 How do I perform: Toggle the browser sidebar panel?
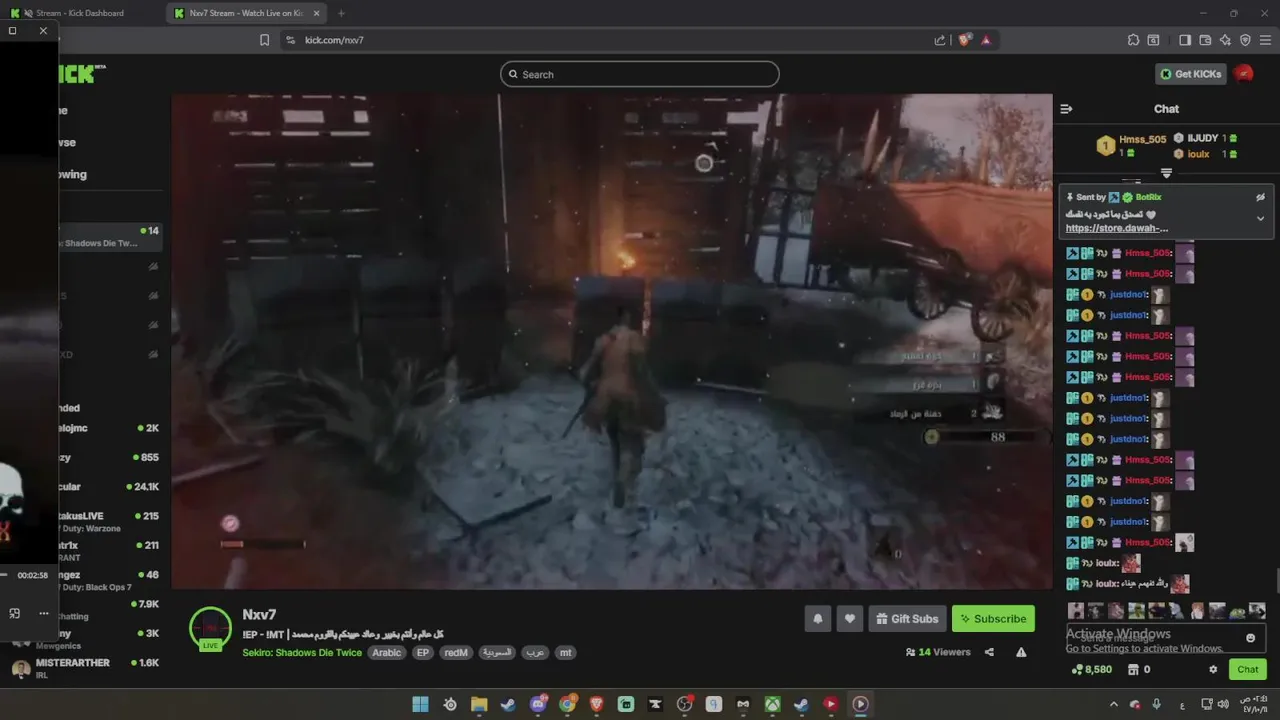pyautogui.click(x=1185, y=40)
